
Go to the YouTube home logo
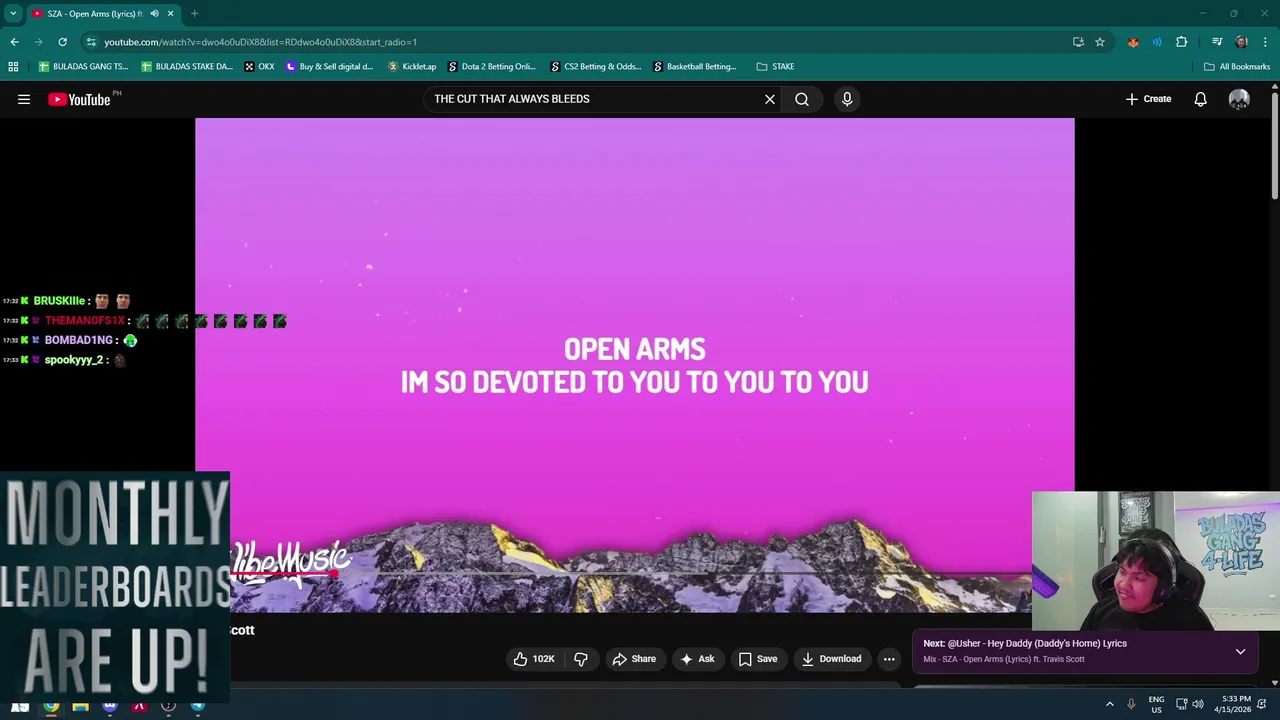tap(79, 99)
